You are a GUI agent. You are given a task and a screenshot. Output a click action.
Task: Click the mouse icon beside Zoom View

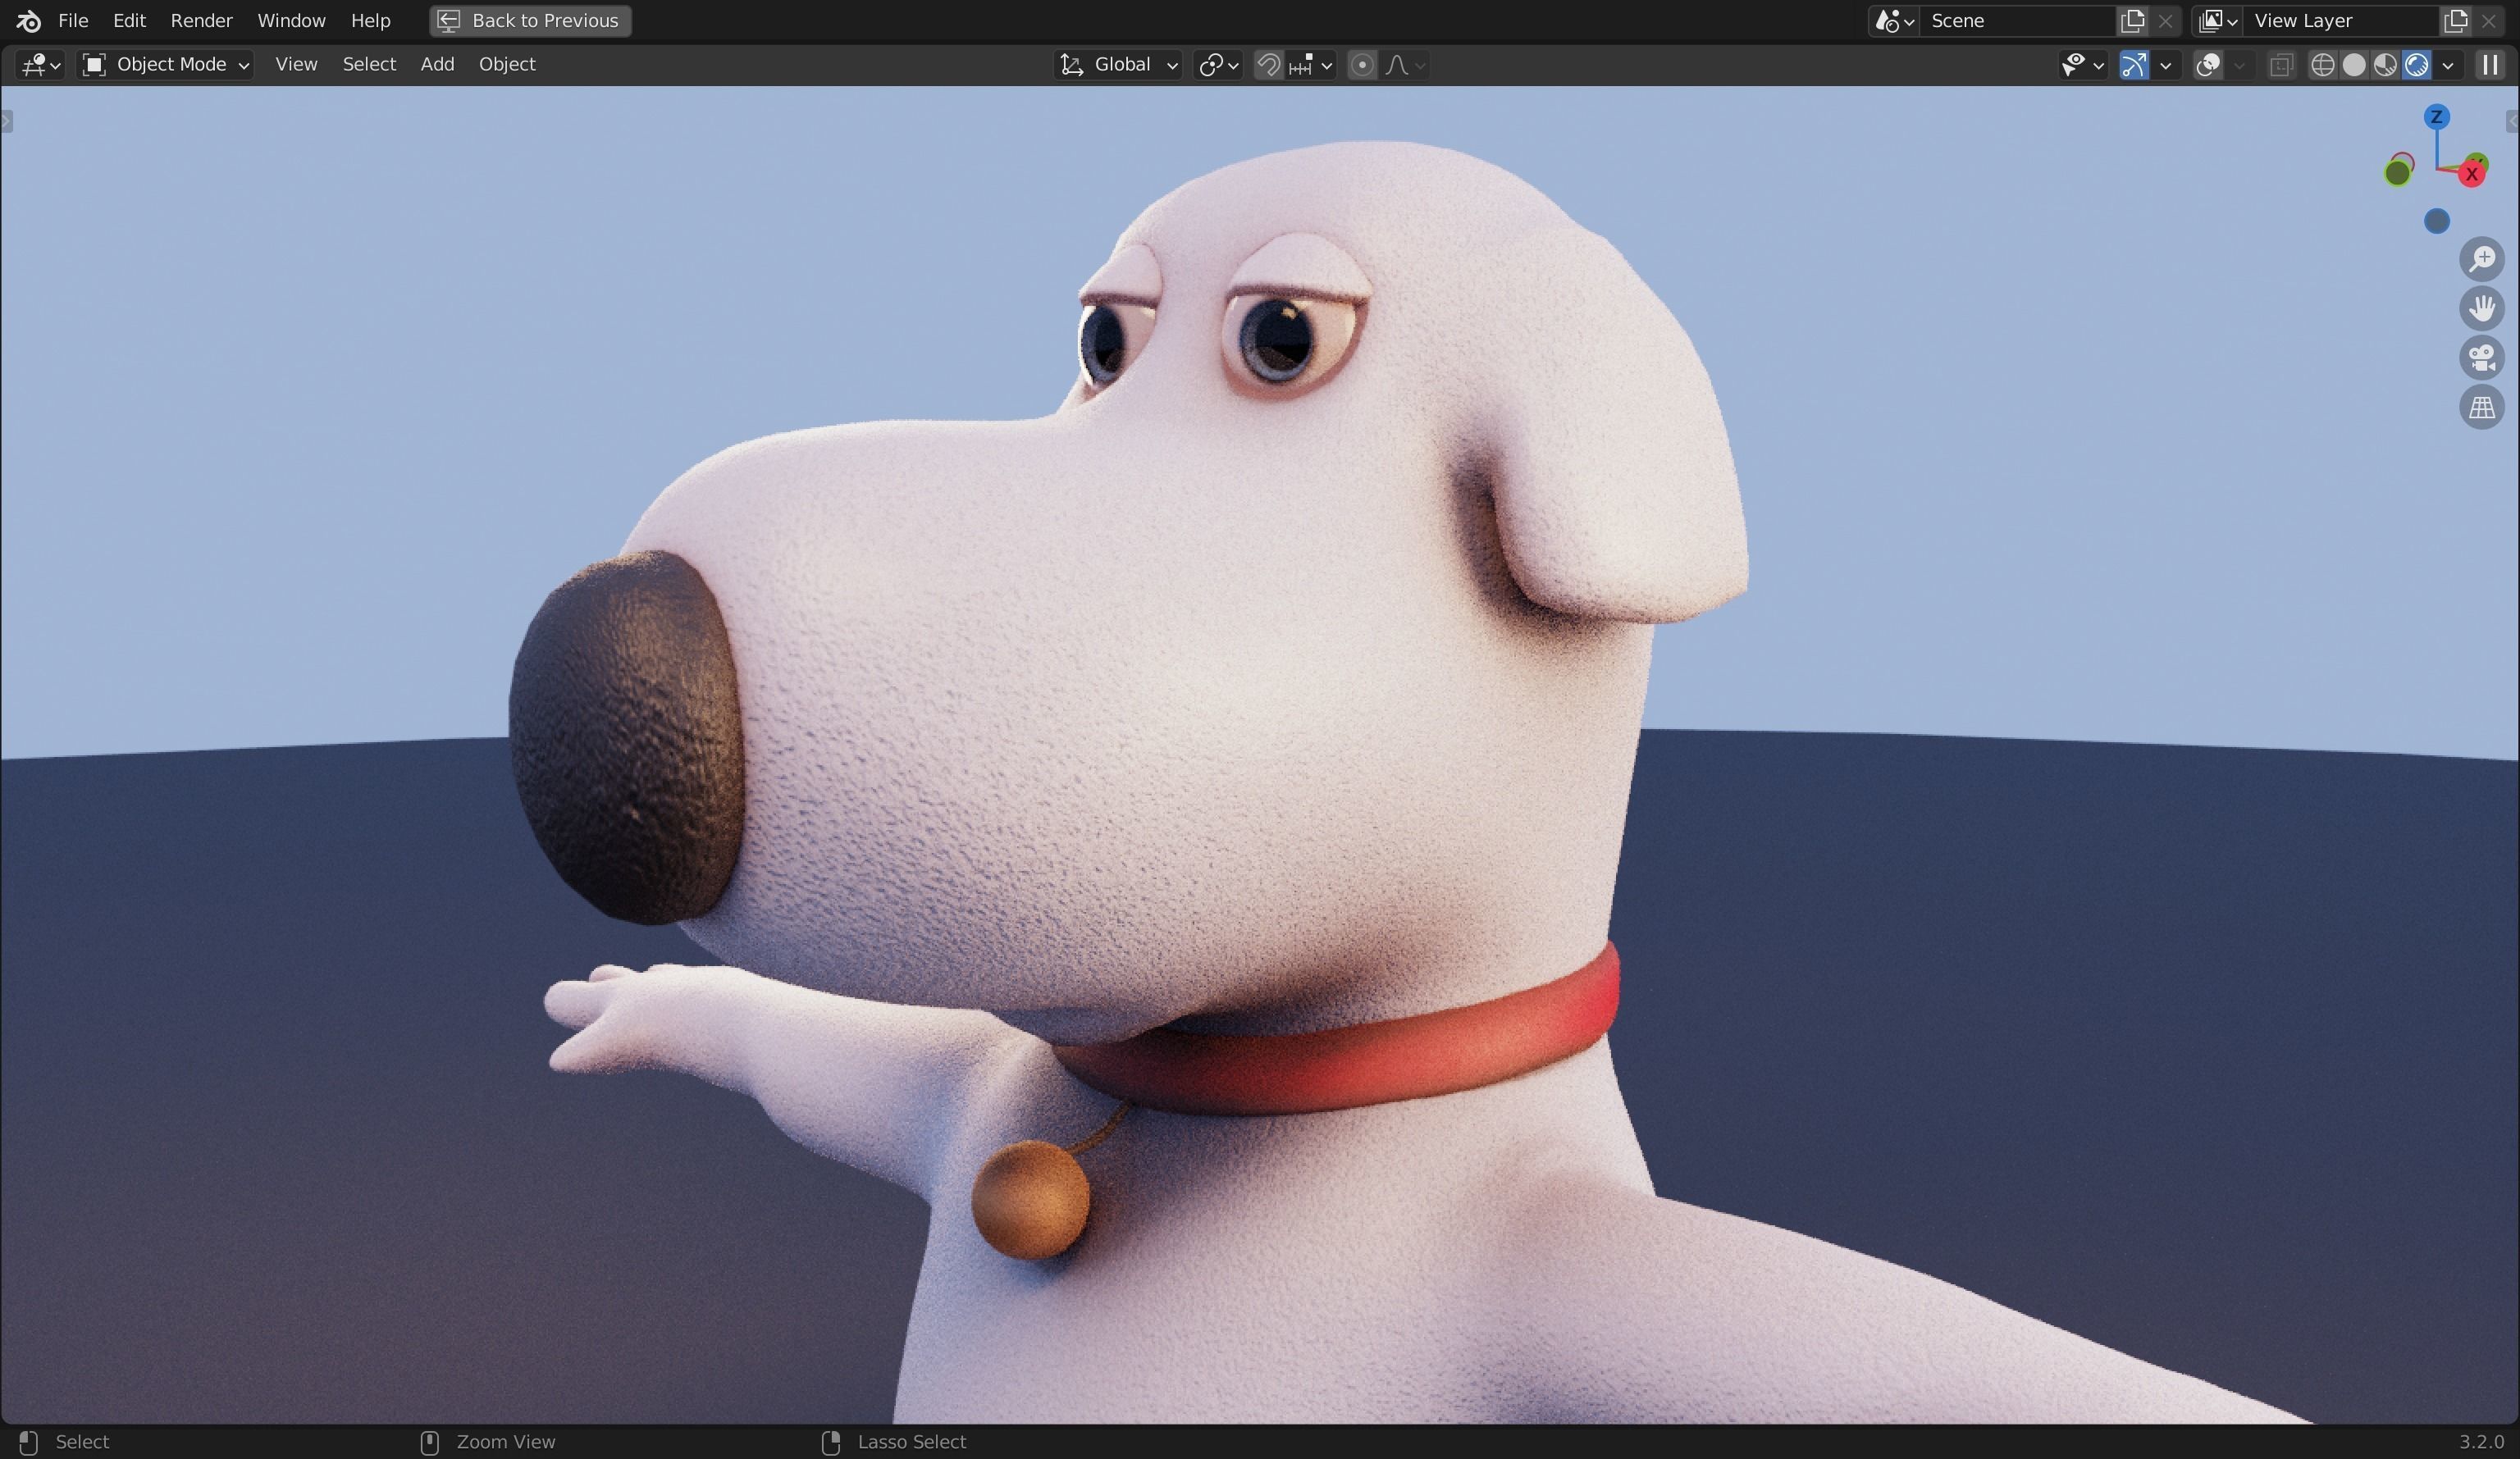pyautogui.click(x=429, y=1442)
